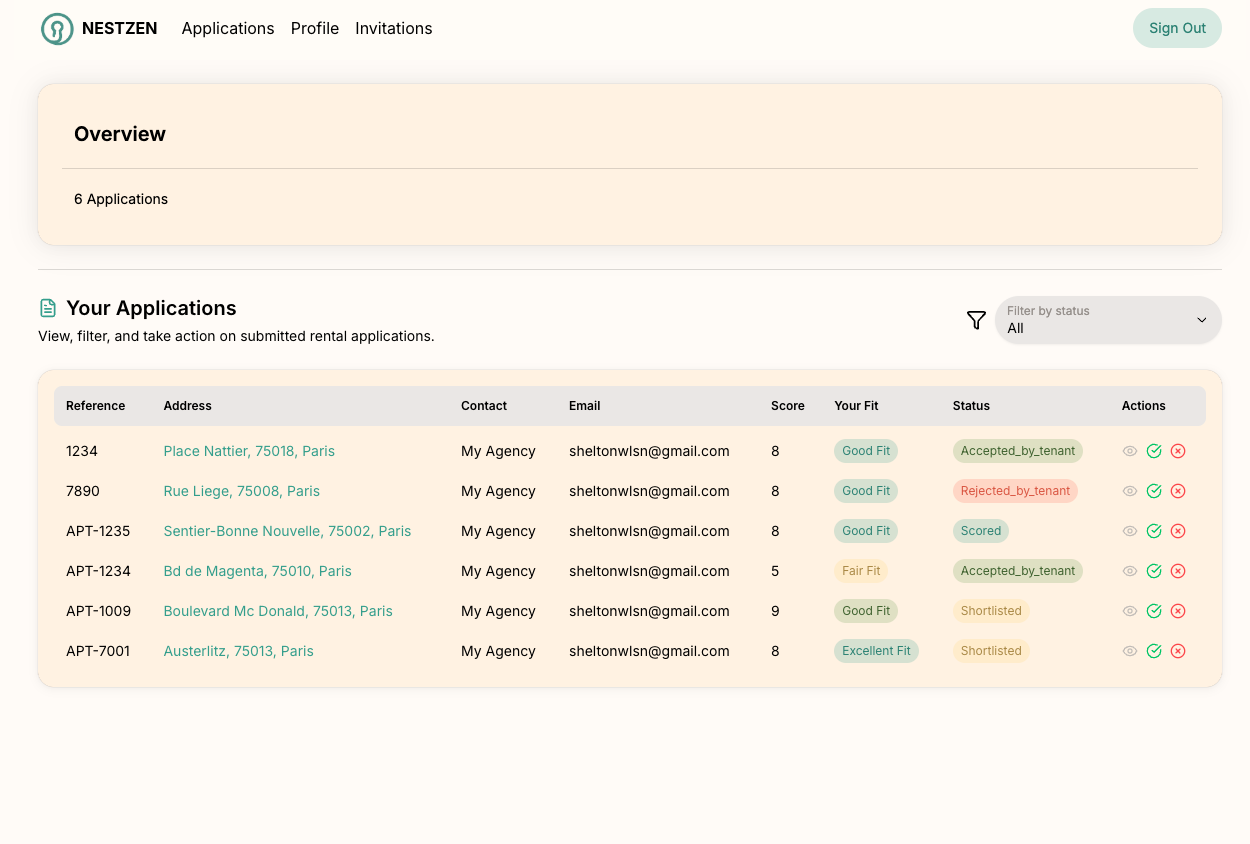The image size is (1250, 844).
Task: Accept the APT-1009 application
Action: (1154, 611)
